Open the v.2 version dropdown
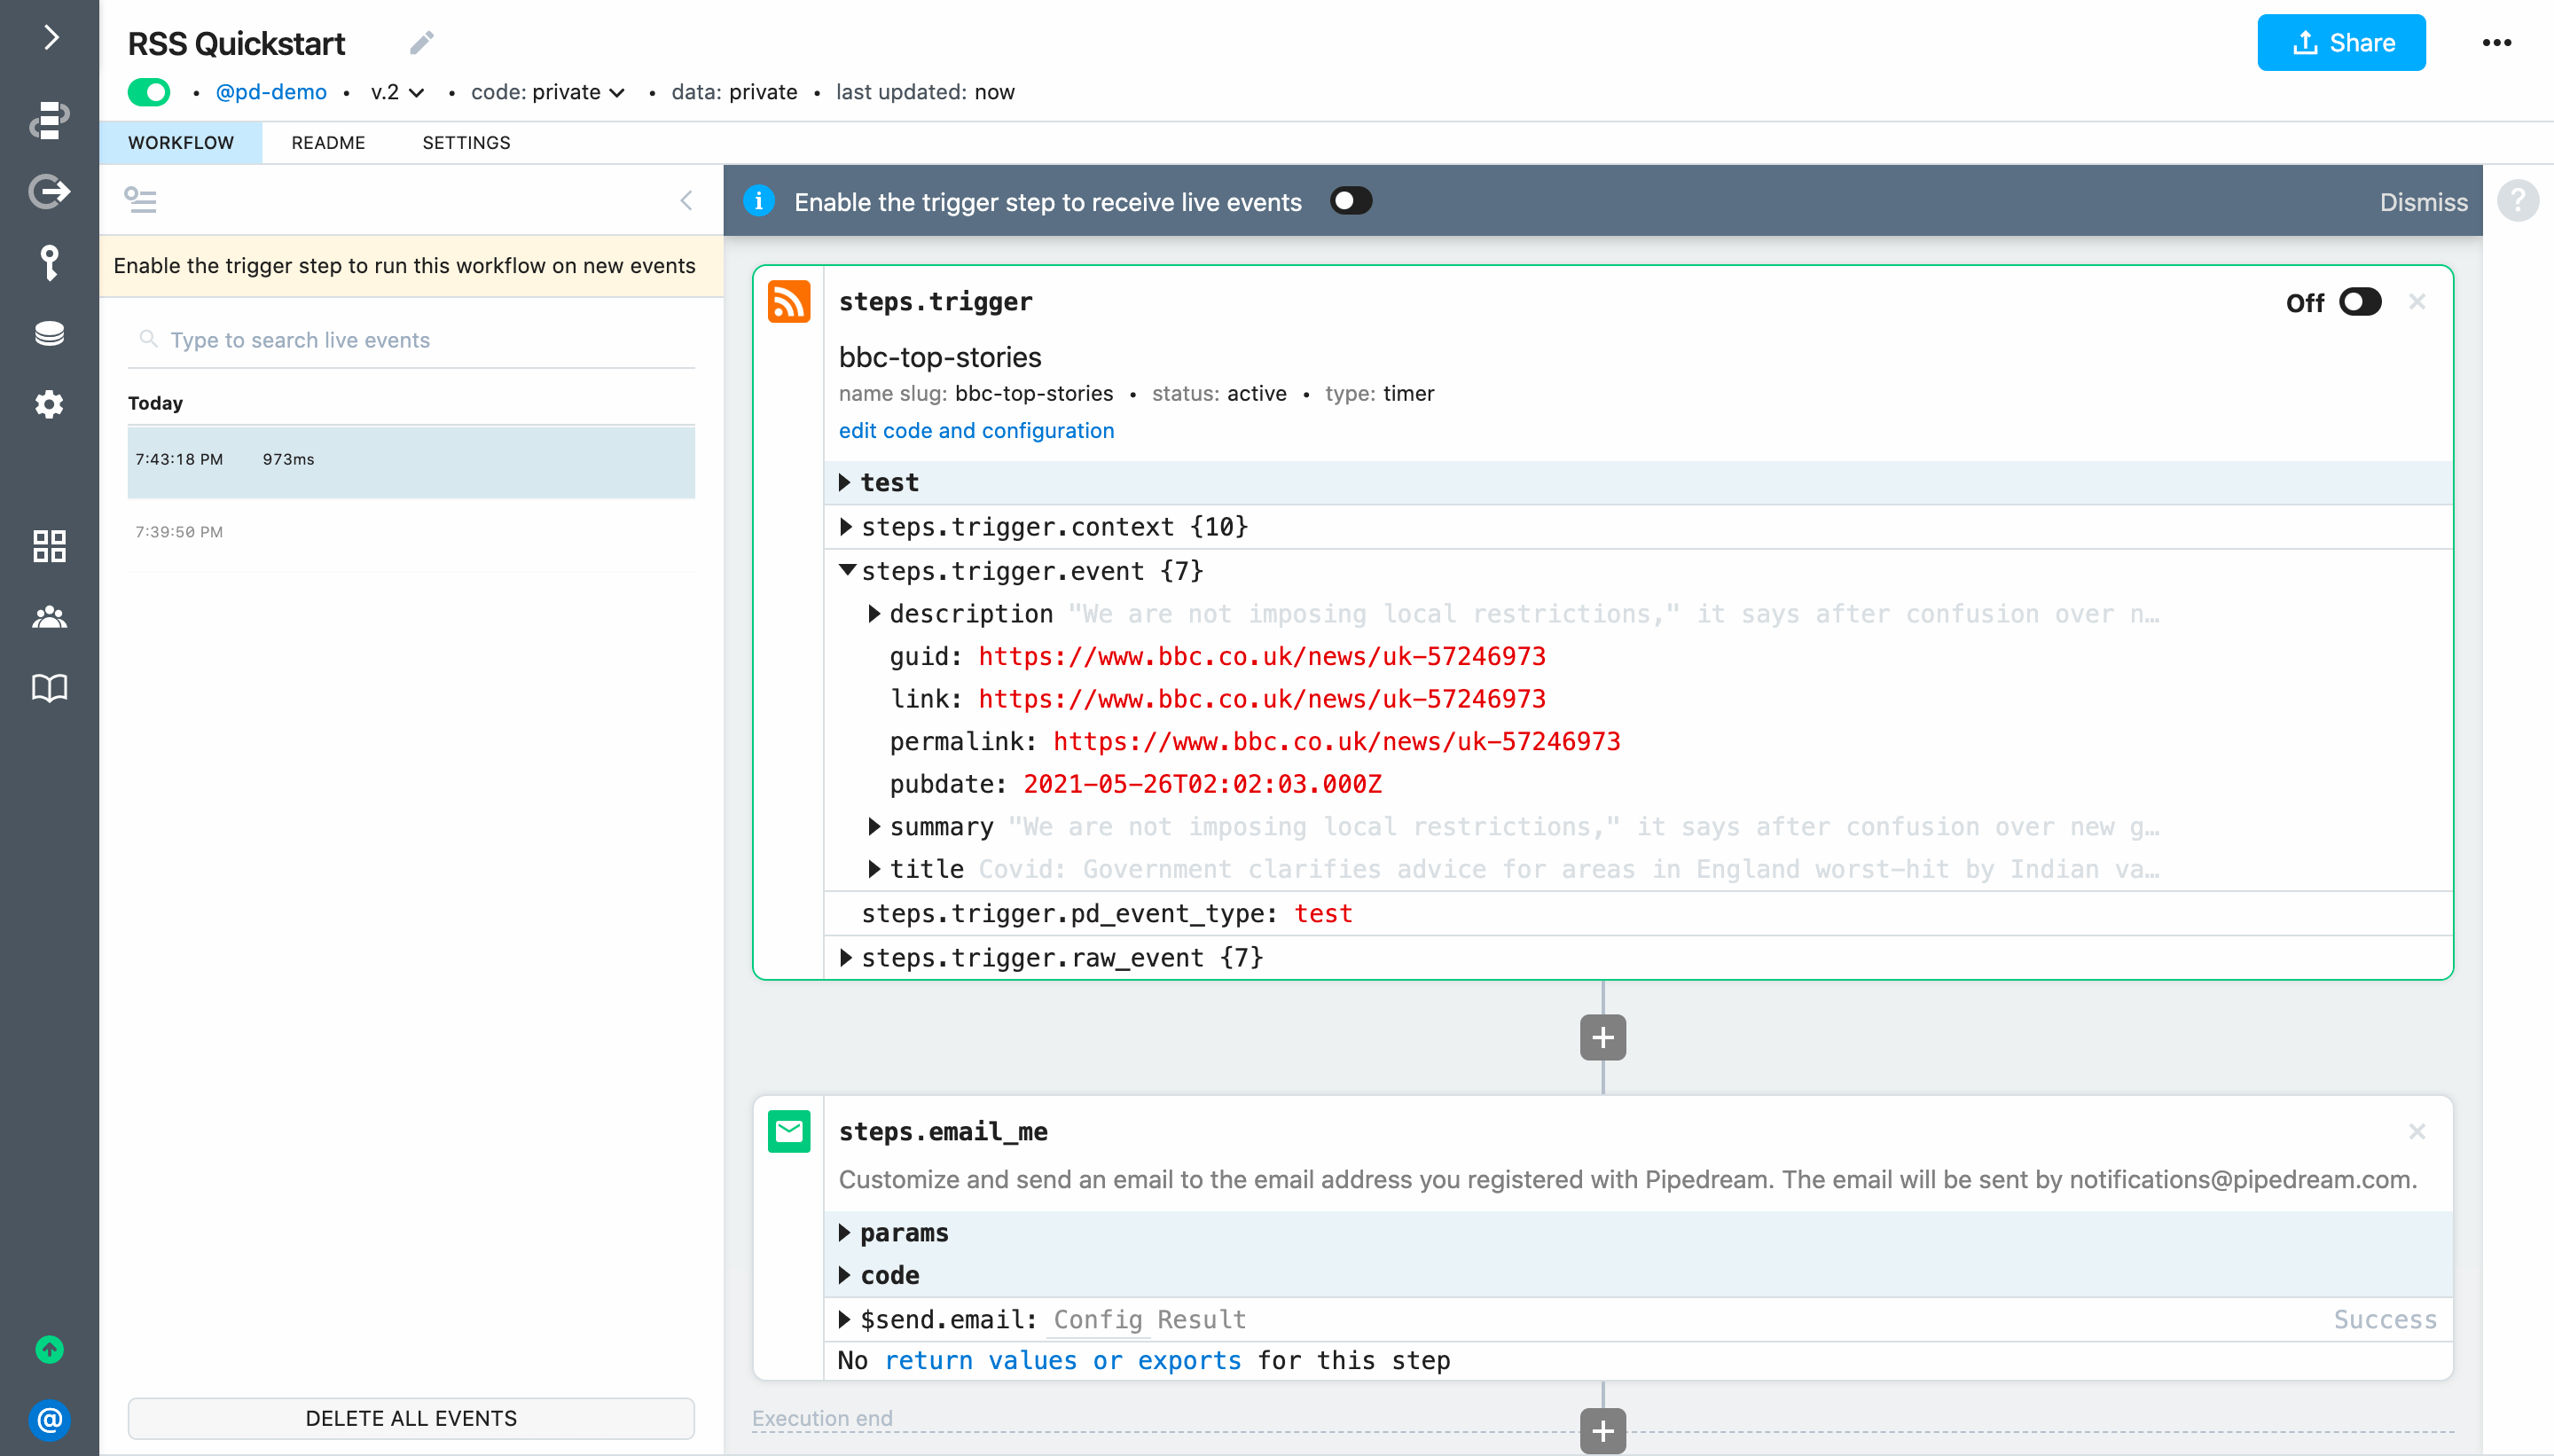Image resolution: width=2554 pixels, height=1456 pixels. [397, 92]
